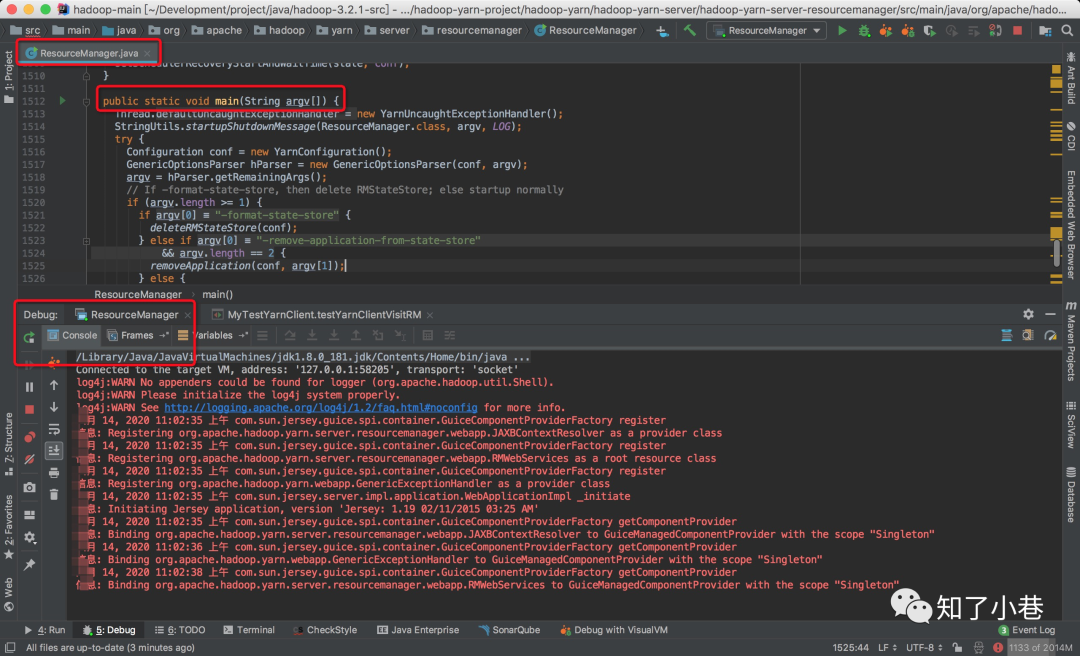Viewport: 1080px width, 656px height.
Task: Open Frames tab options arrow
Action: (163, 336)
